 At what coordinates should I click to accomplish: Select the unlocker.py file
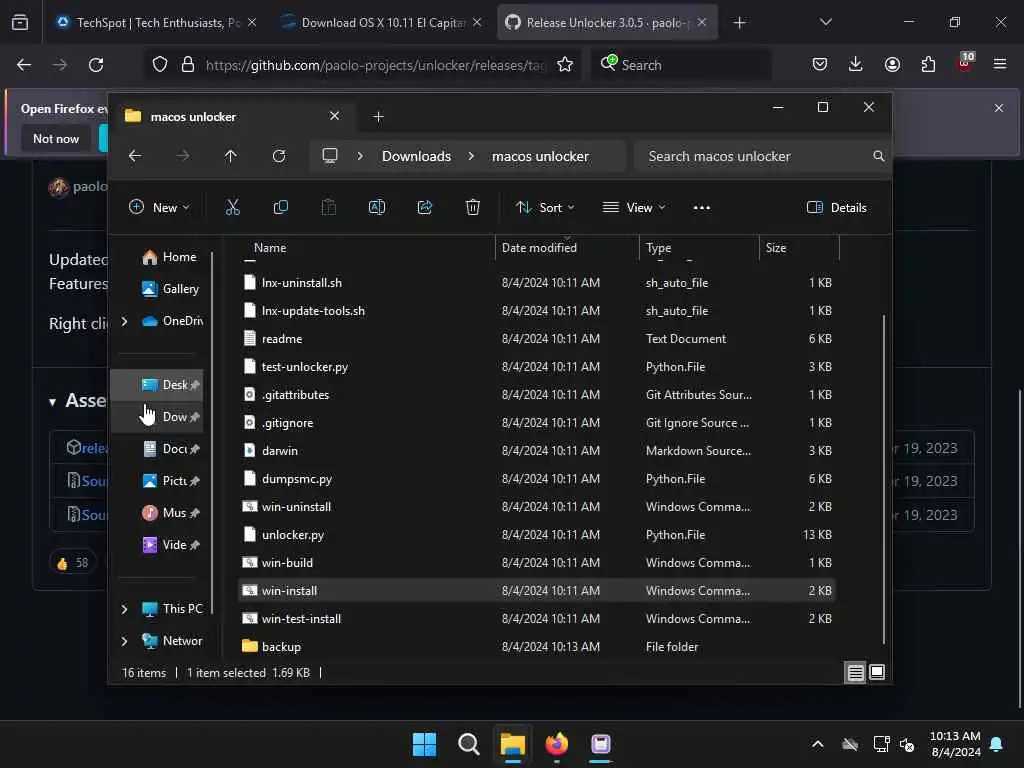[x=537, y=534]
